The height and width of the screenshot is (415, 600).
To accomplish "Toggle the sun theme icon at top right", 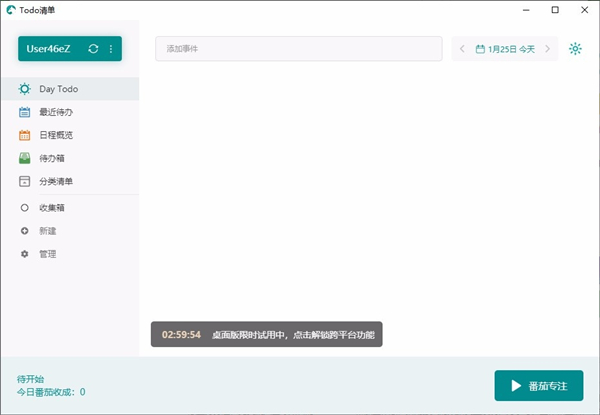I will coord(575,48).
